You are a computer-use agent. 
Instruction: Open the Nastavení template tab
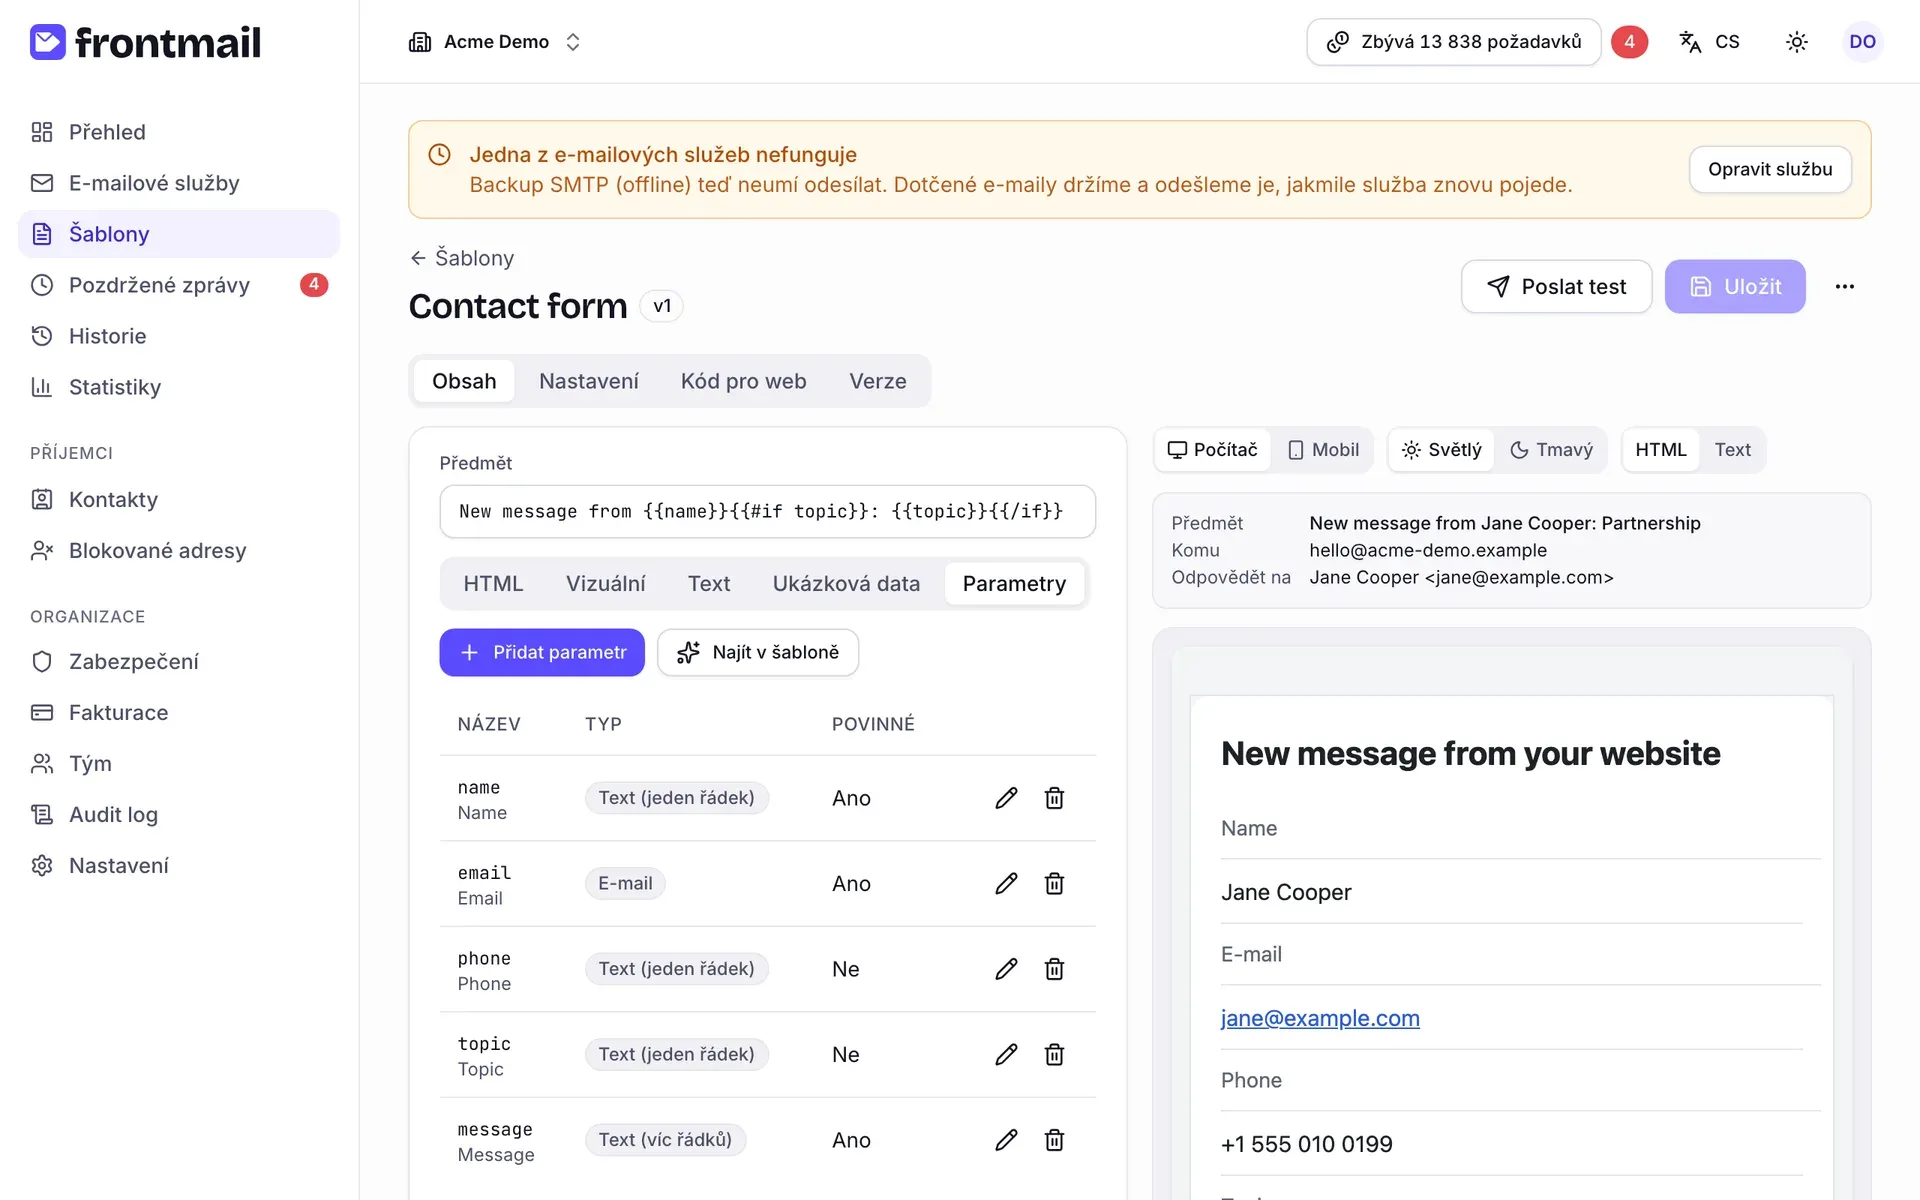pos(589,381)
